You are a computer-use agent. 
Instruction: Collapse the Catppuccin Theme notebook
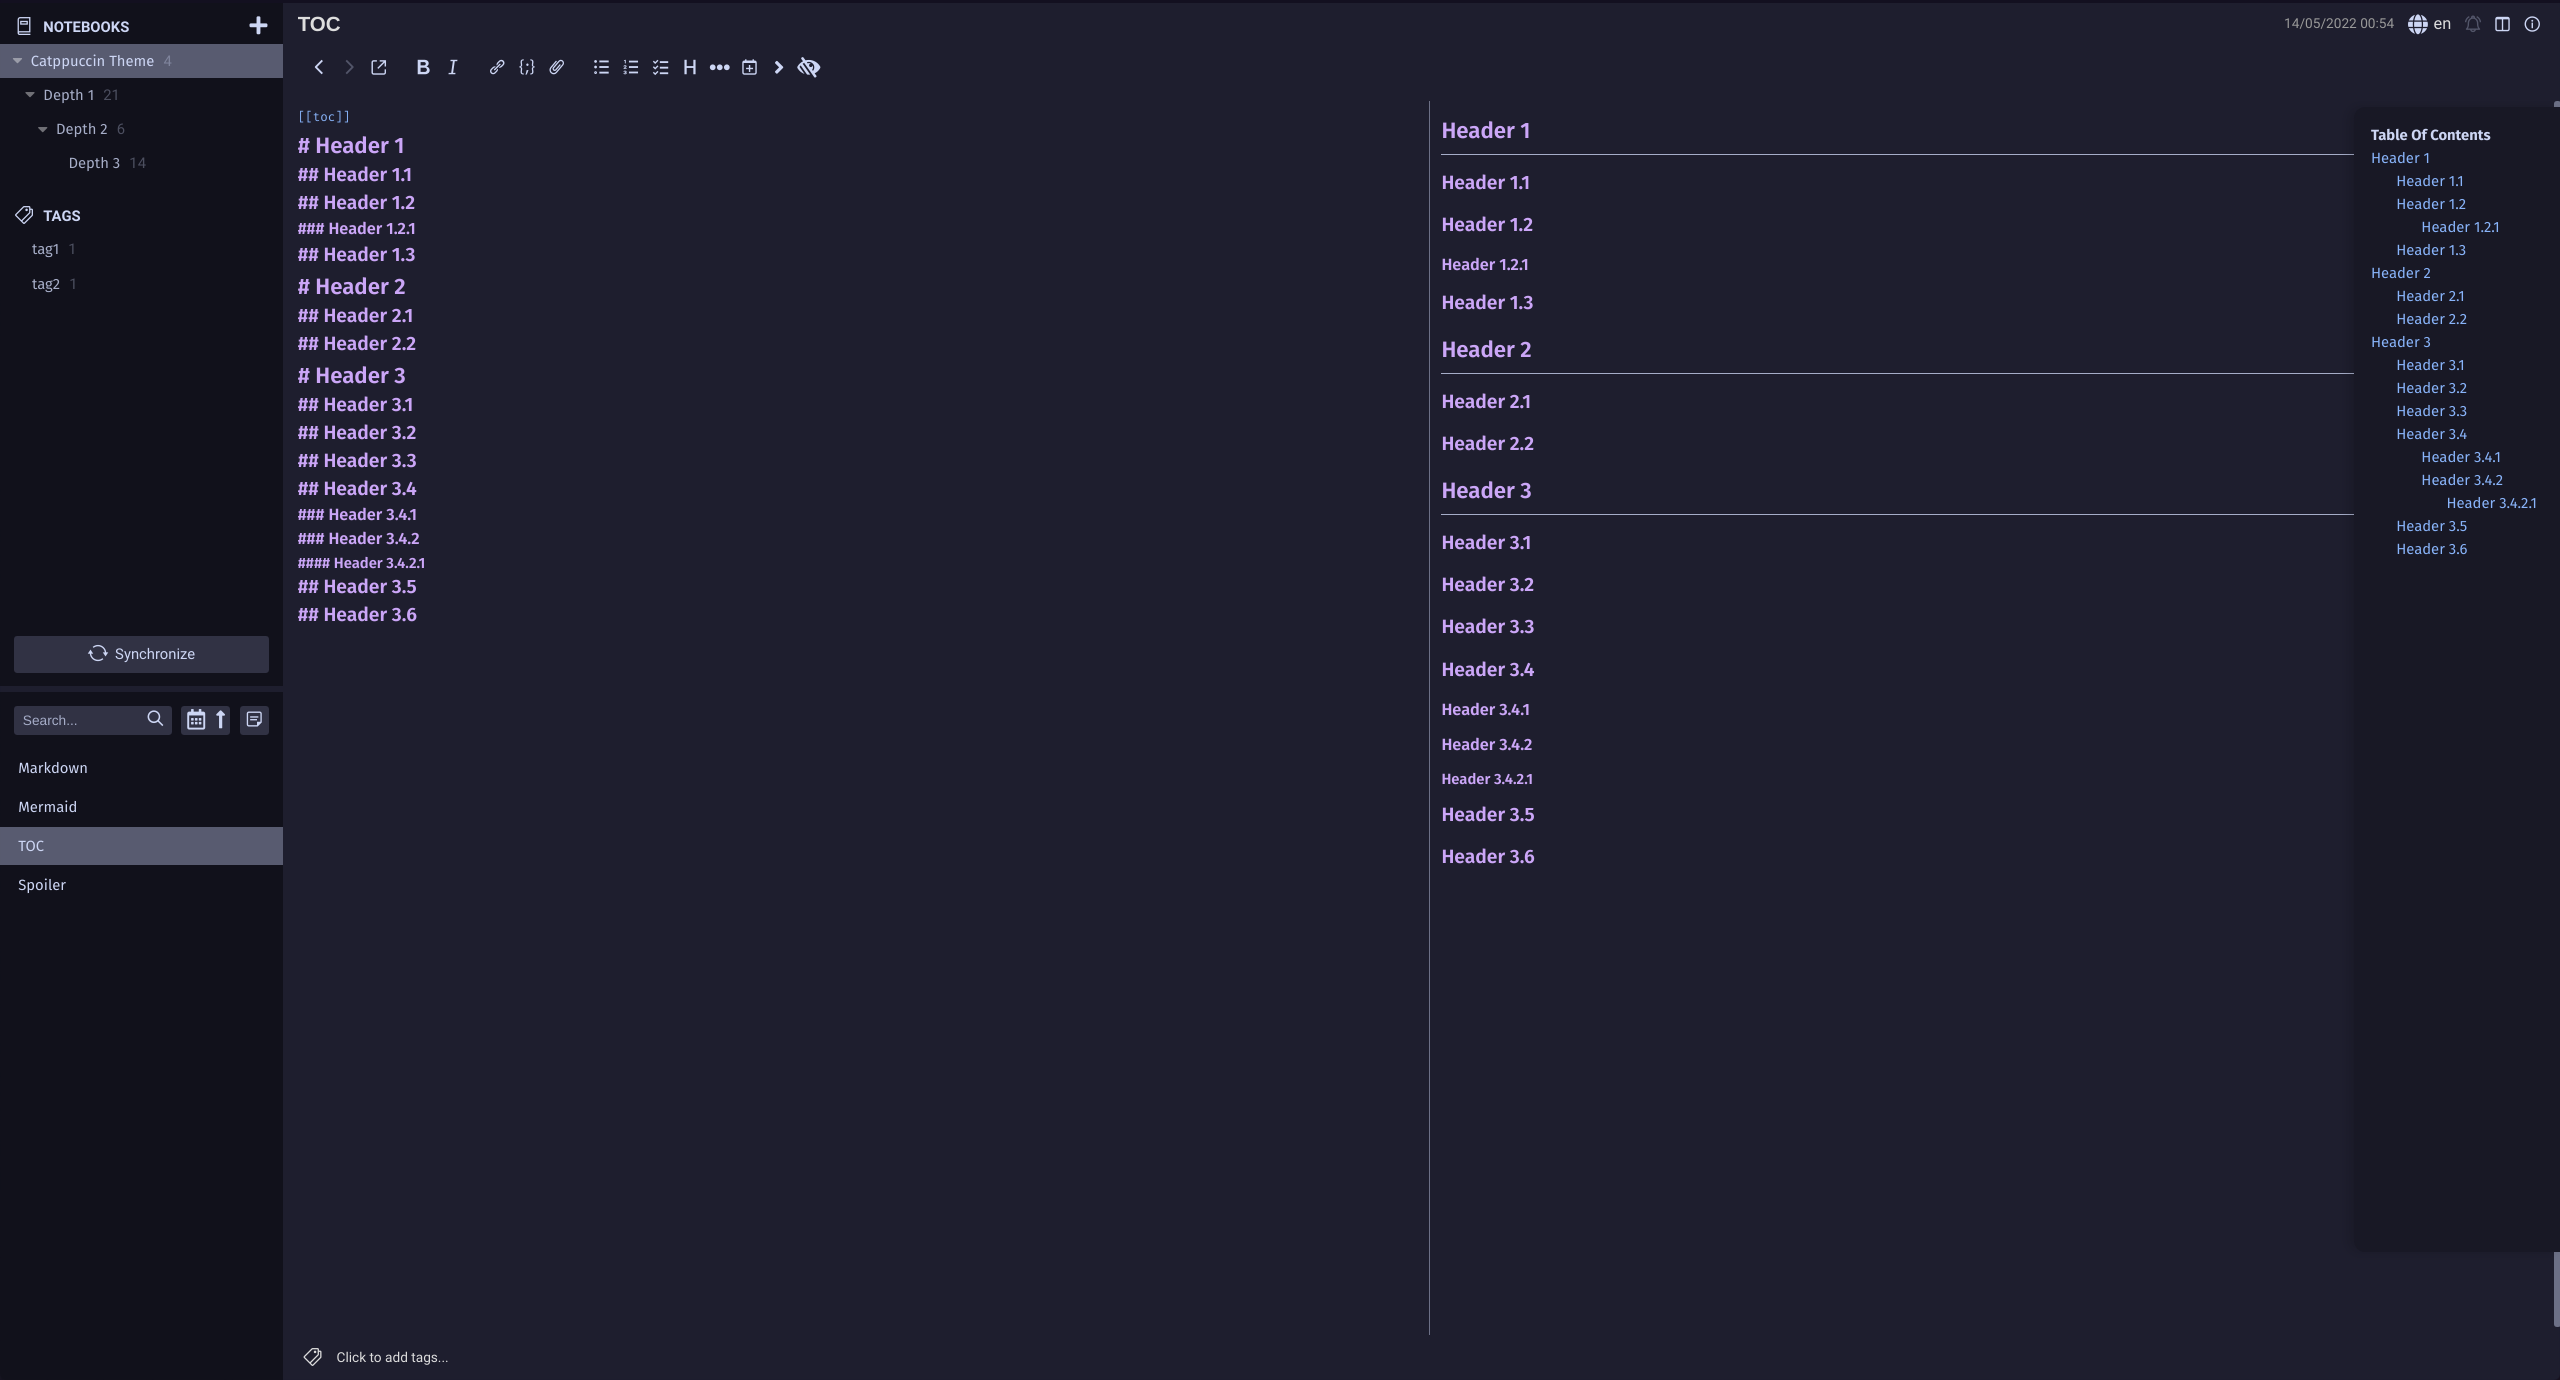coord(16,60)
